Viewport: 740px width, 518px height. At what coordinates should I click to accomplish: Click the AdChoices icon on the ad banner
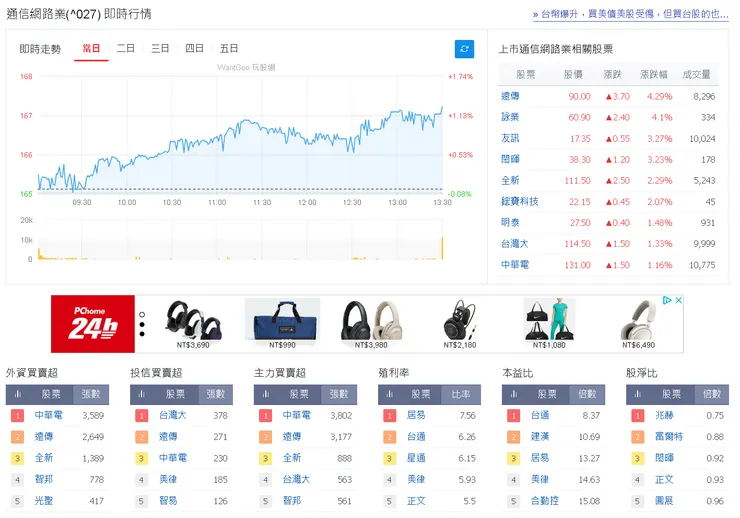coord(667,300)
